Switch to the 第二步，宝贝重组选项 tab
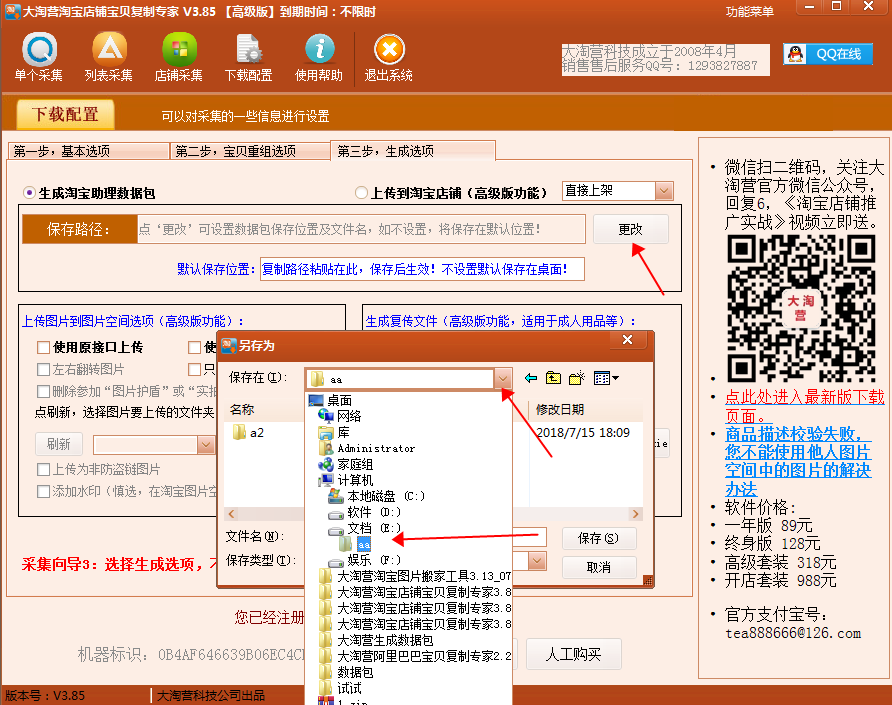892x705 pixels. click(x=250, y=151)
